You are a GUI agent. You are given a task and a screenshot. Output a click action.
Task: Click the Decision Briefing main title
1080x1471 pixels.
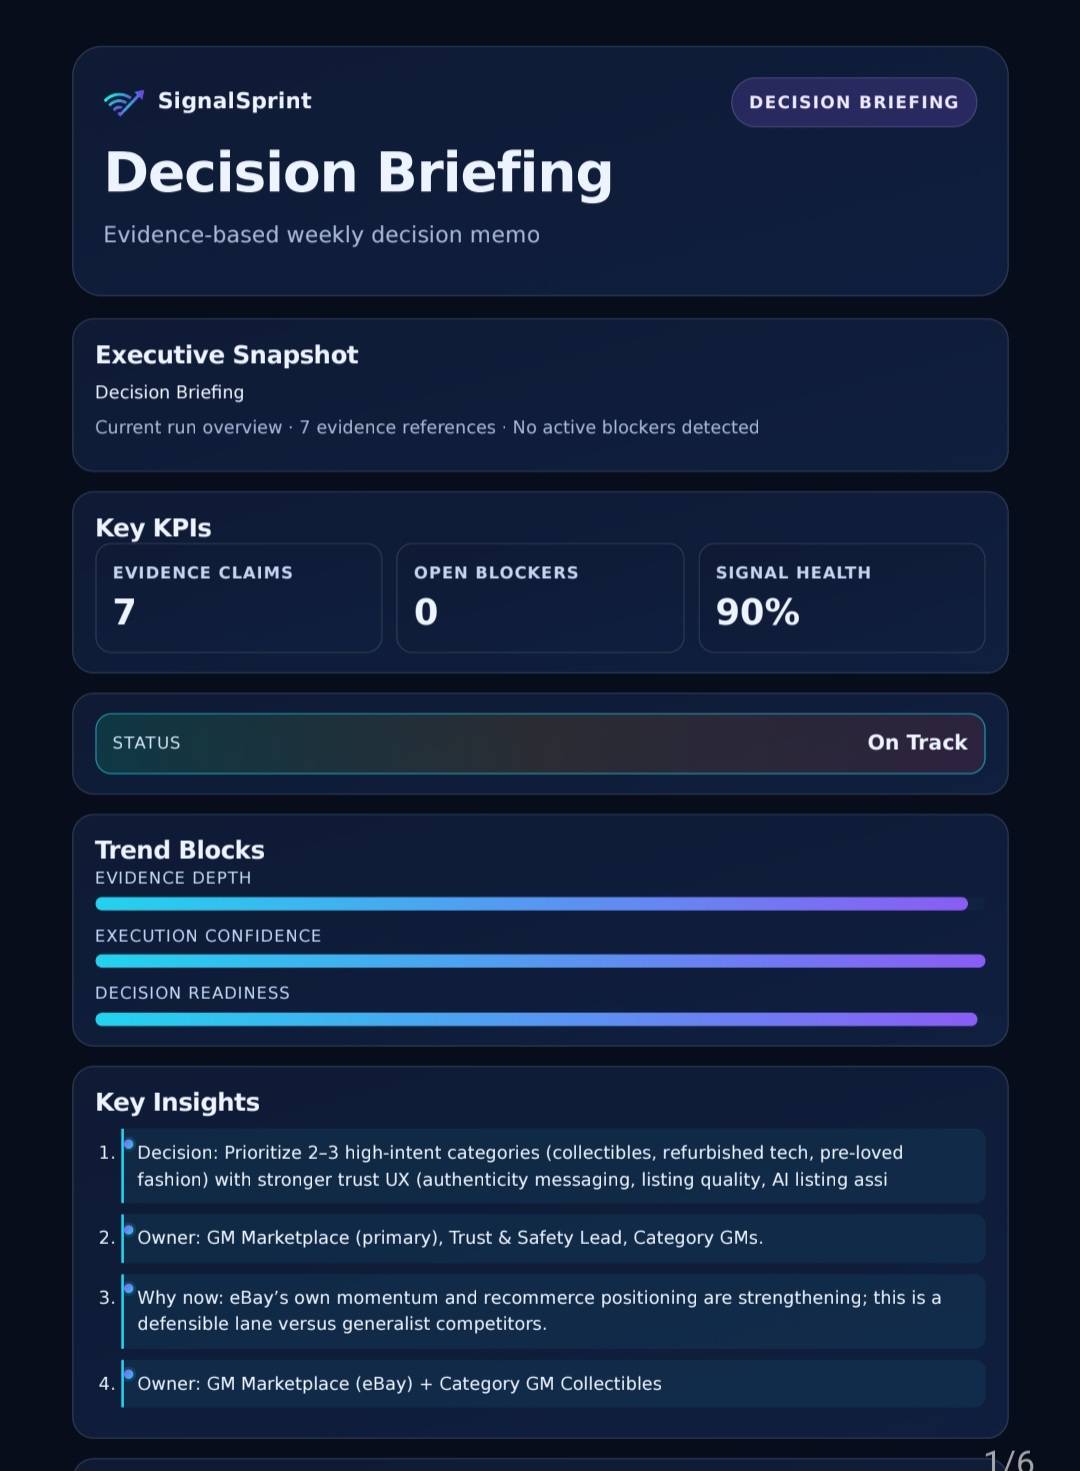pyautogui.click(x=358, y=172)
